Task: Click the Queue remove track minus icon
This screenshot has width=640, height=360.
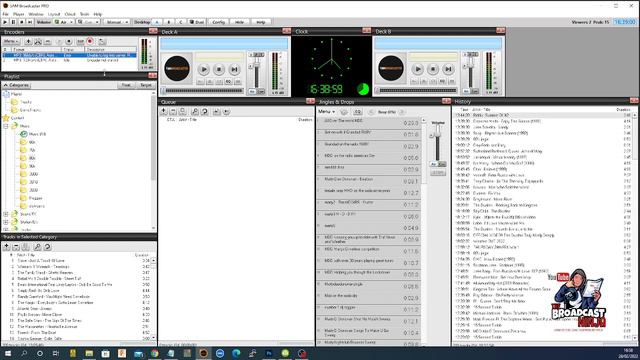Action: (173, 111)
